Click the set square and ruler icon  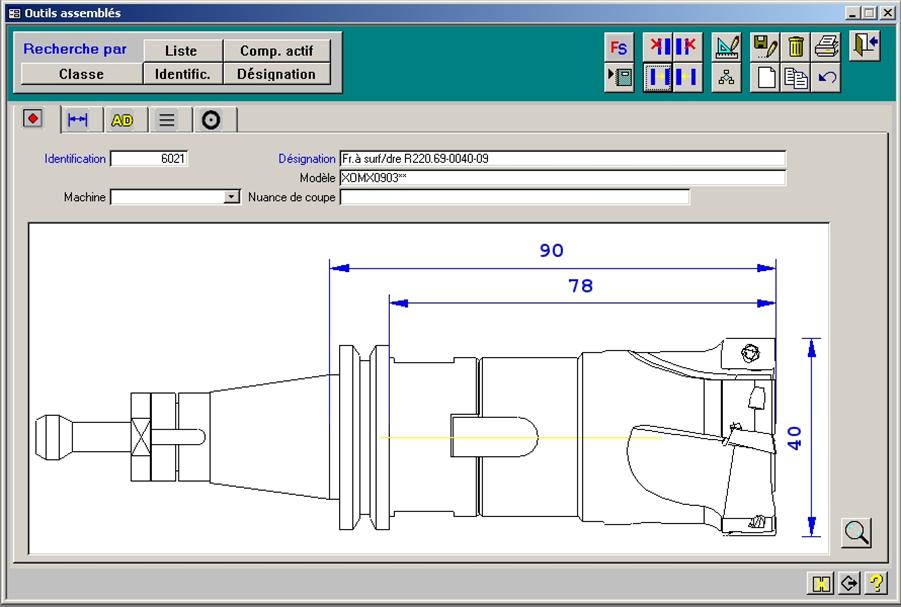(727, 47)
